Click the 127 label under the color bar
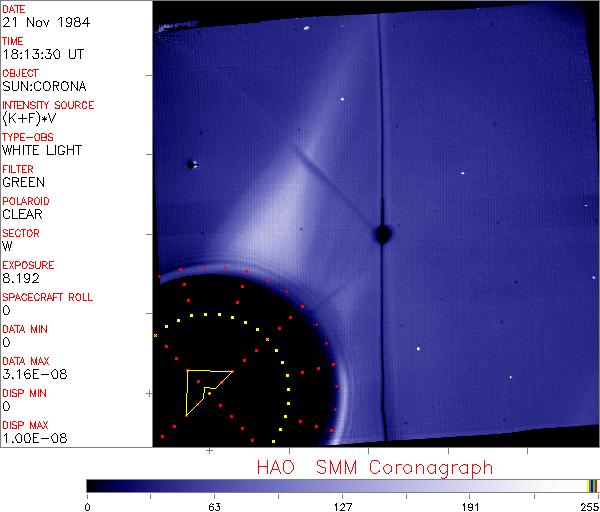The width and height of the screenshot is (600, 512). pyautogui.click(x=343, y=507)
